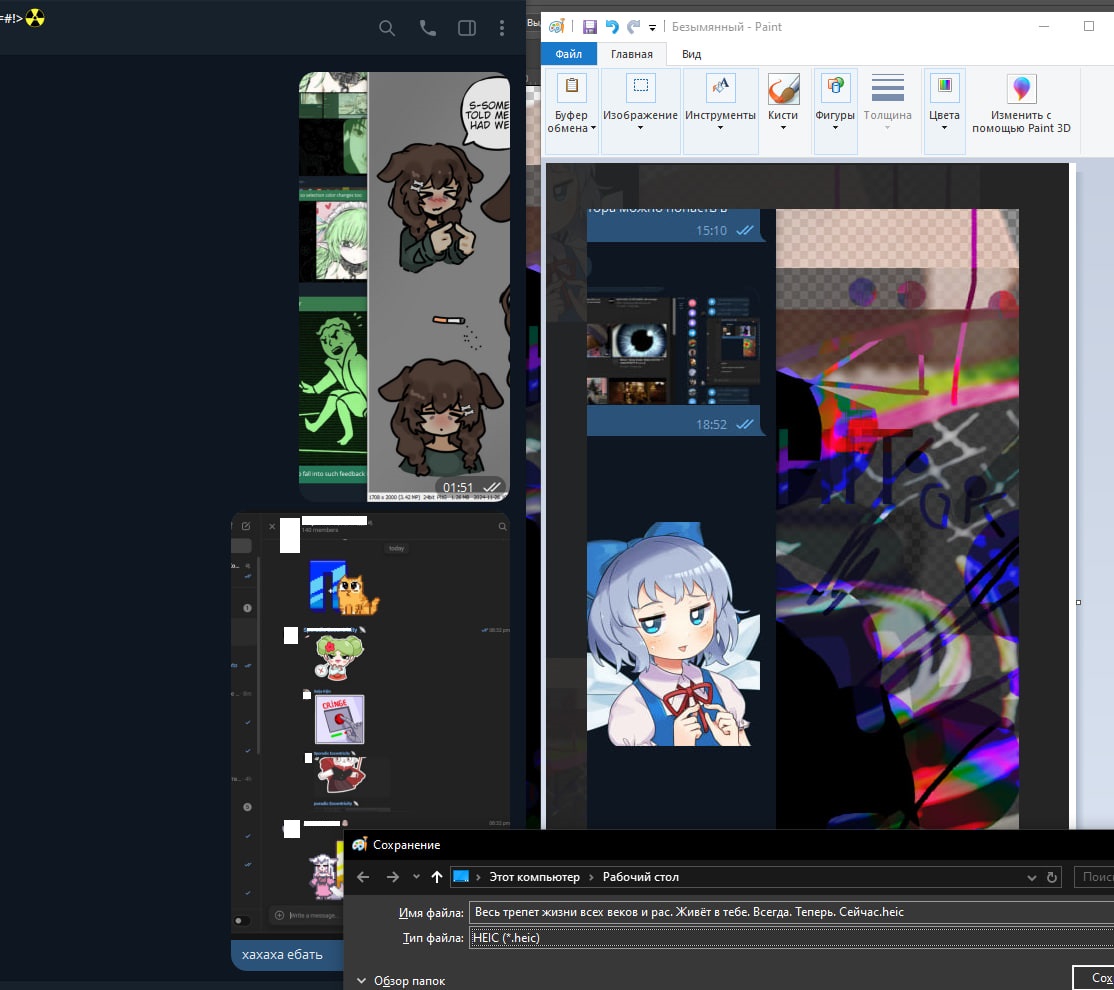Open the Файл menu in Paint

[569, 54]
